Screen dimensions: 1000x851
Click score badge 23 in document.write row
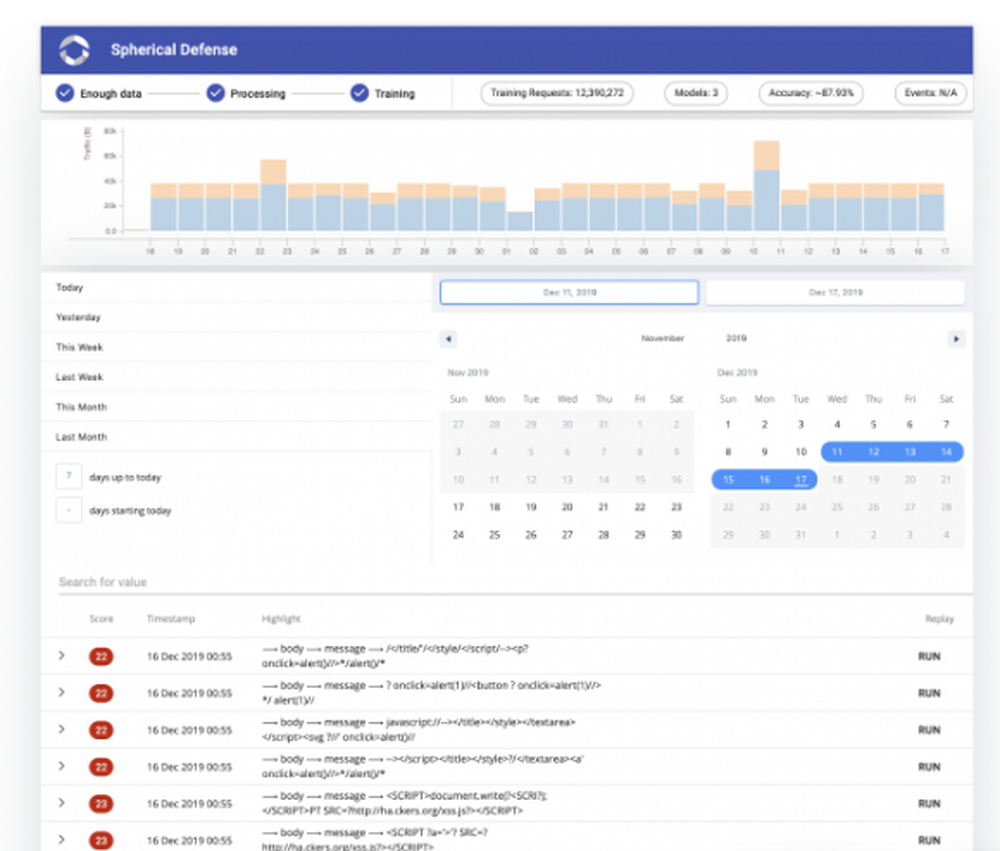101,804
